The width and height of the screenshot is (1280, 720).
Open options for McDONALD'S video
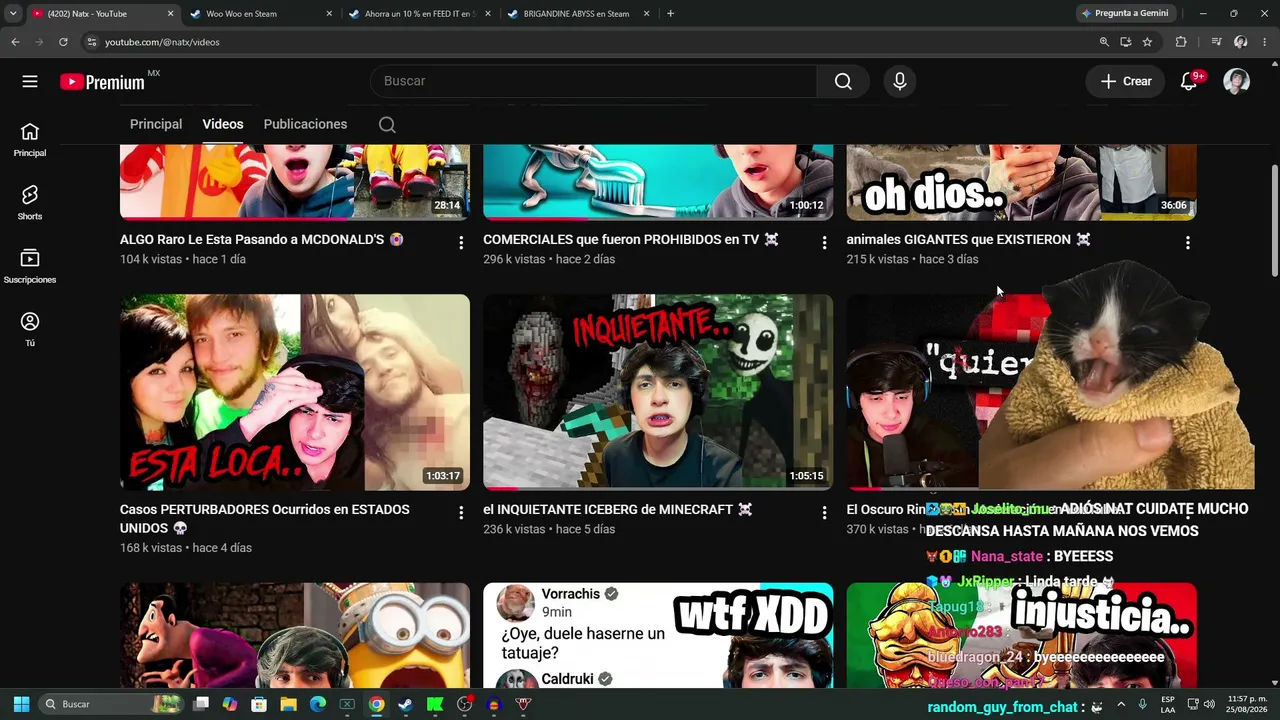[x=461, y=243]
